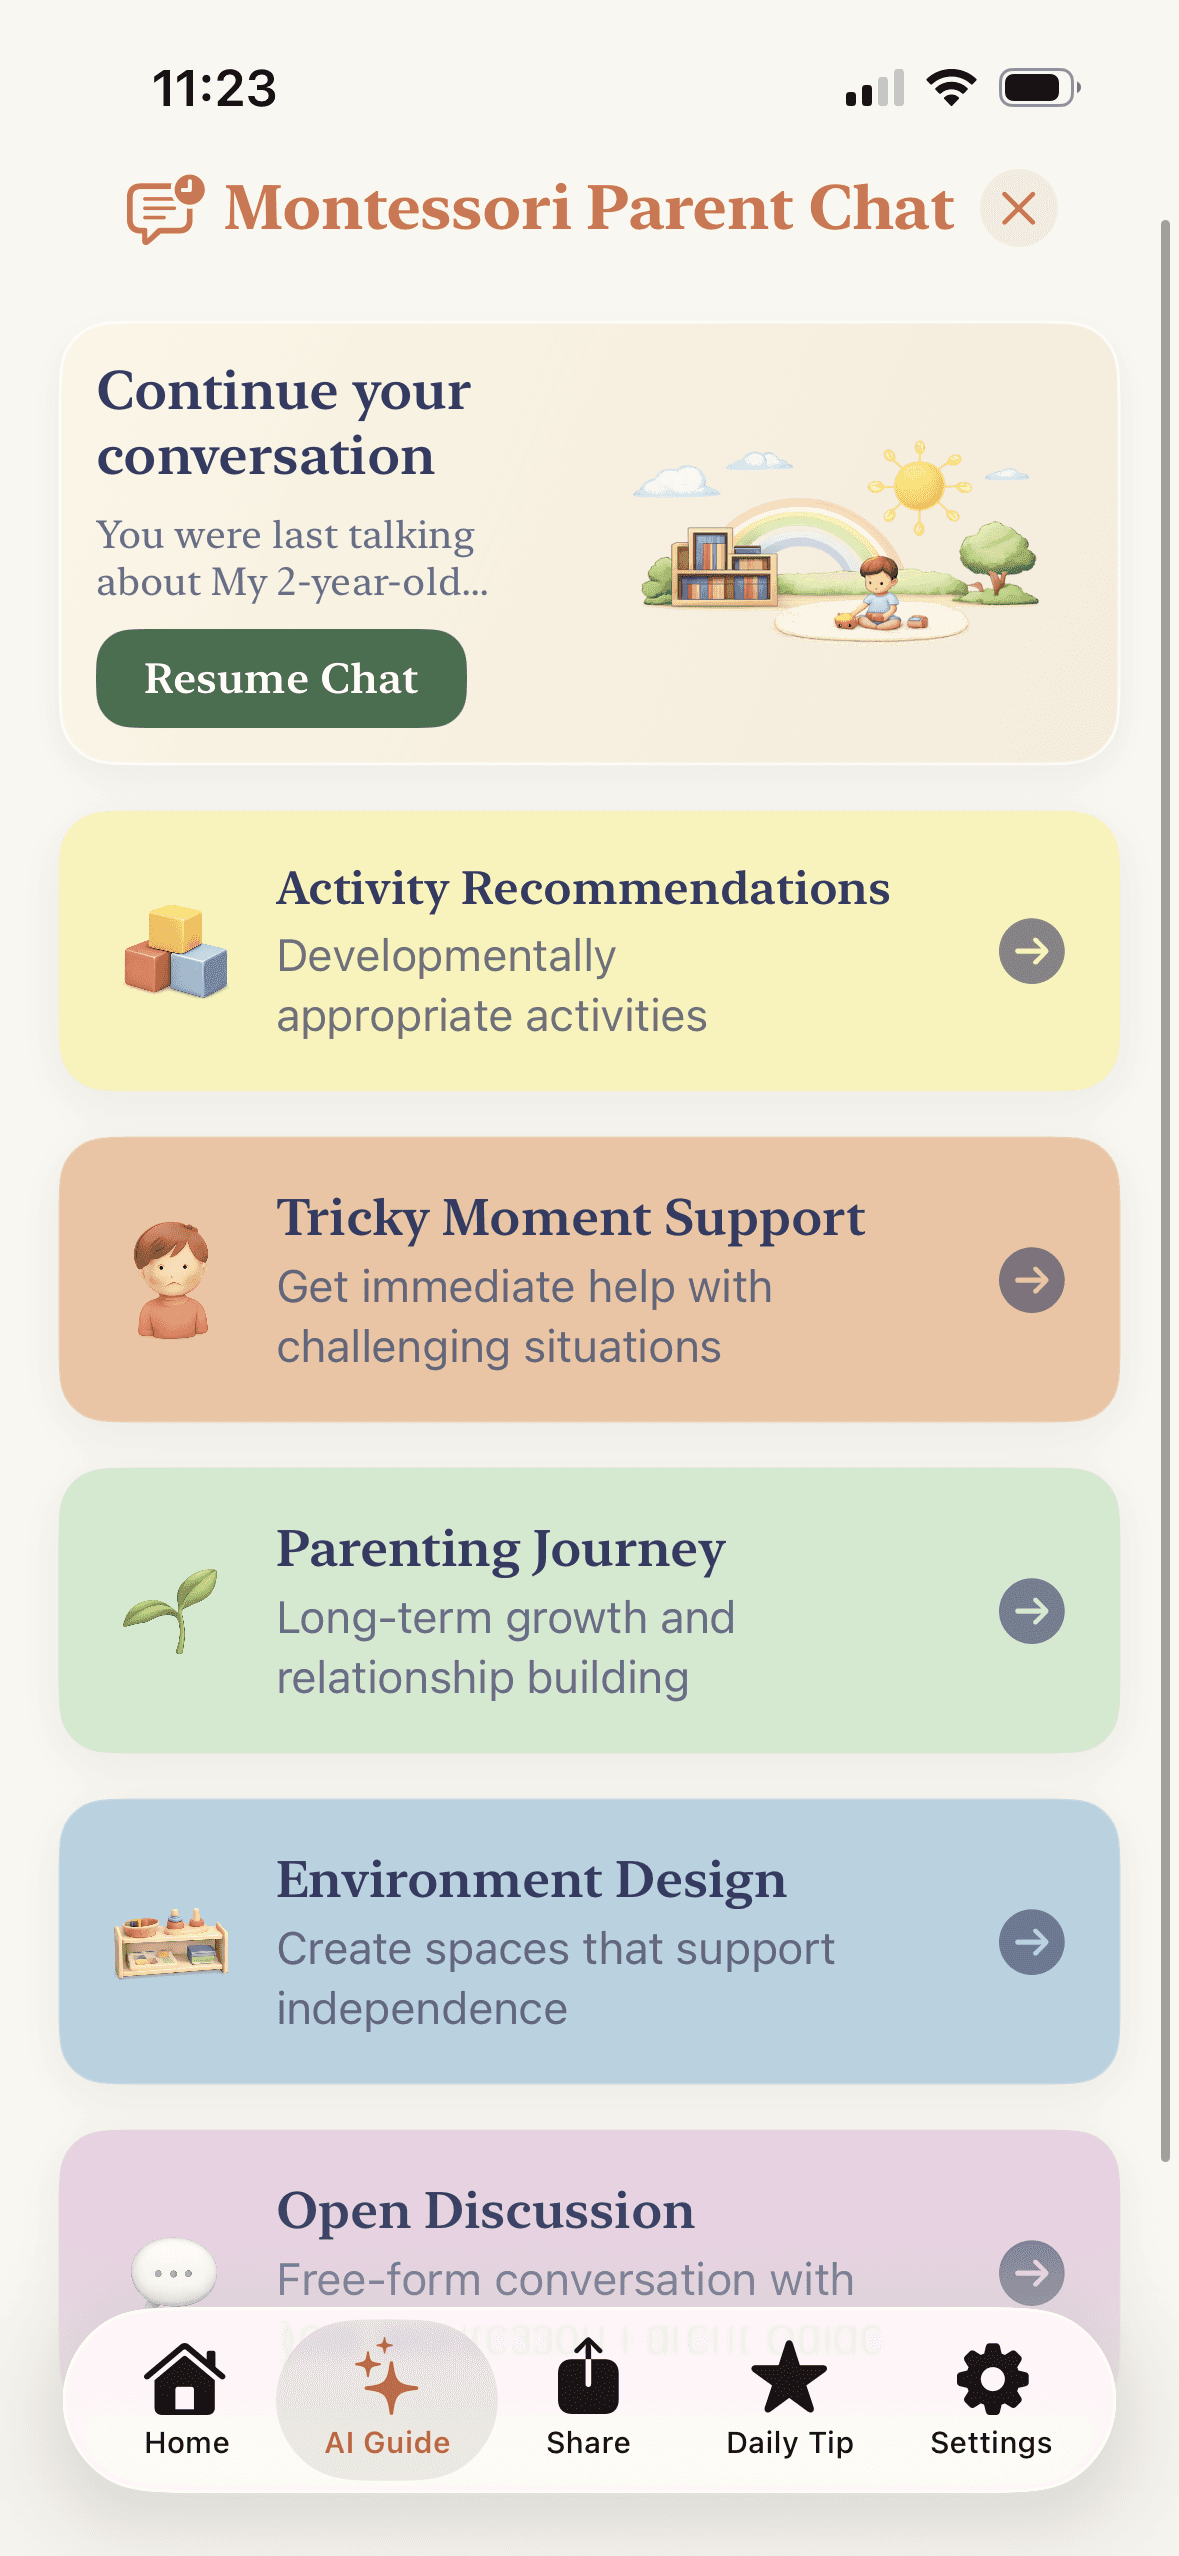
Task: Tap Resume Chat to continue conversation
Action: coord(280,678)
